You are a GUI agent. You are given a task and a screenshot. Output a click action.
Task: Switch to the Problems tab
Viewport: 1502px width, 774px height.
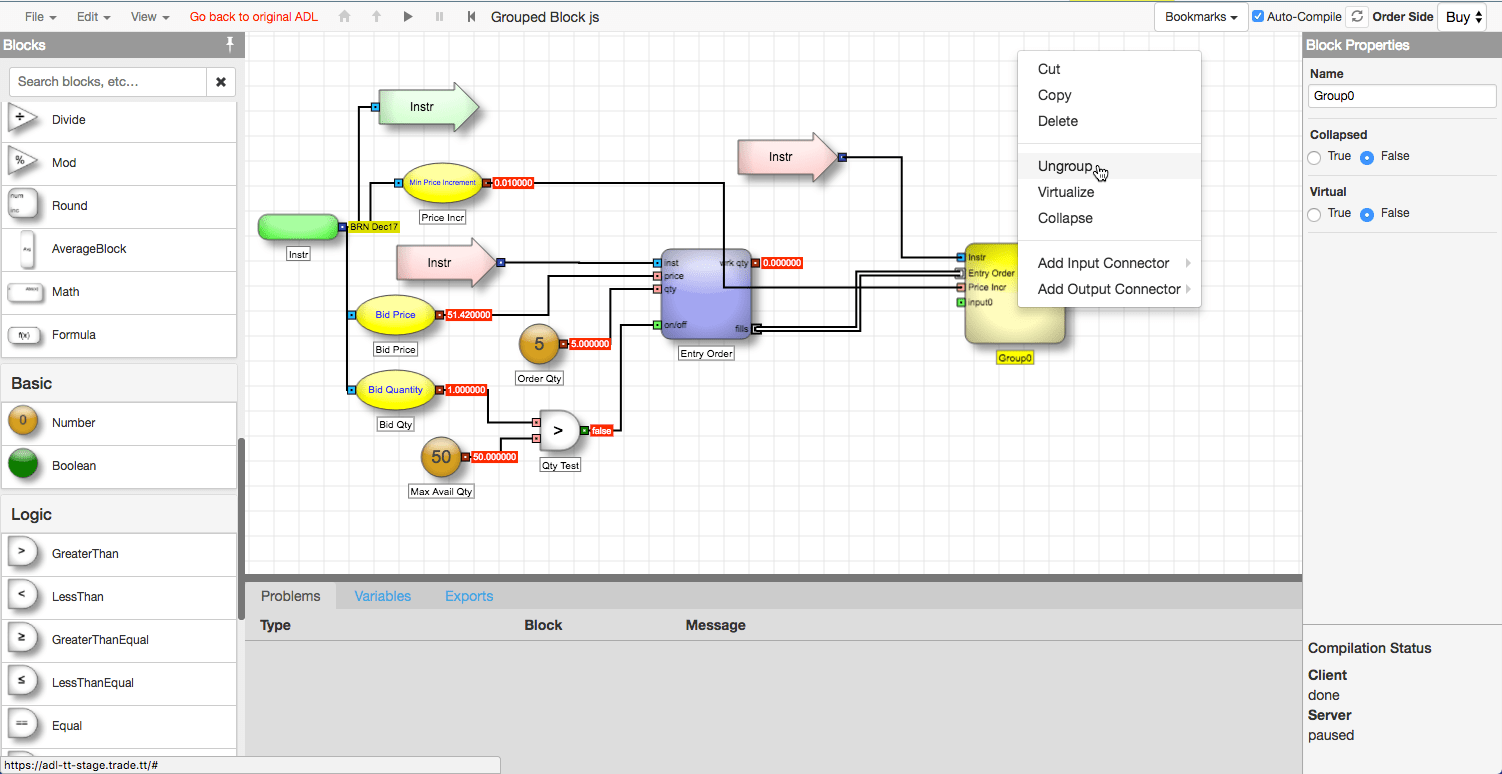point(291,596)
